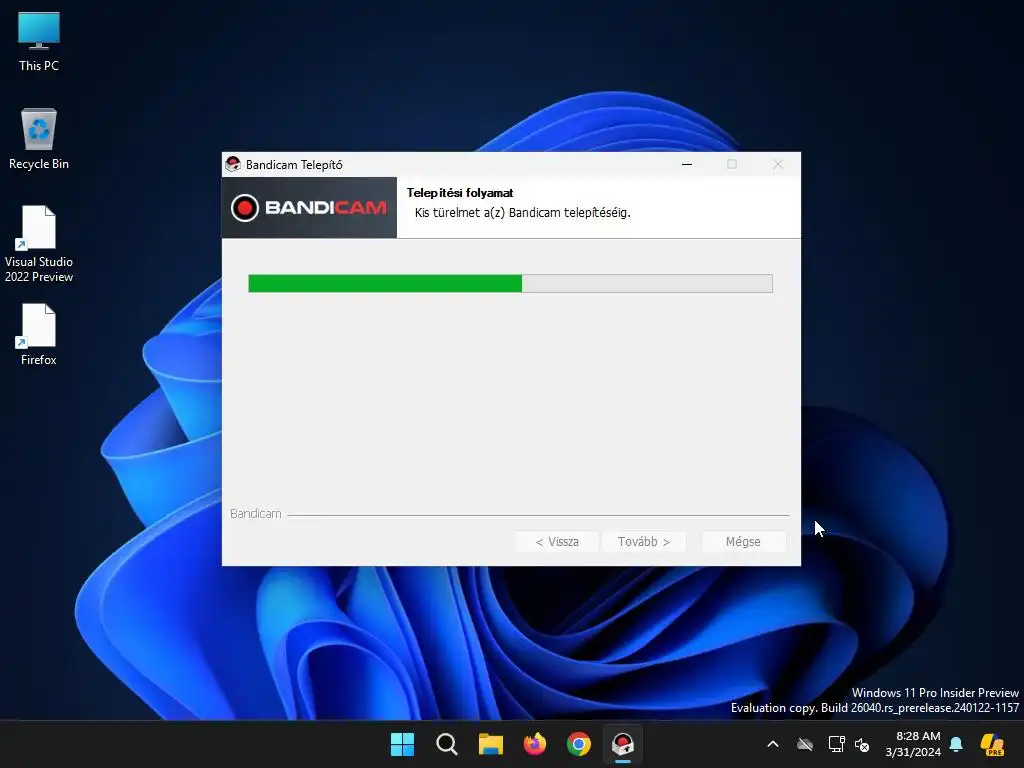
Task: Click the green installation progress bar
Action: 510,283
